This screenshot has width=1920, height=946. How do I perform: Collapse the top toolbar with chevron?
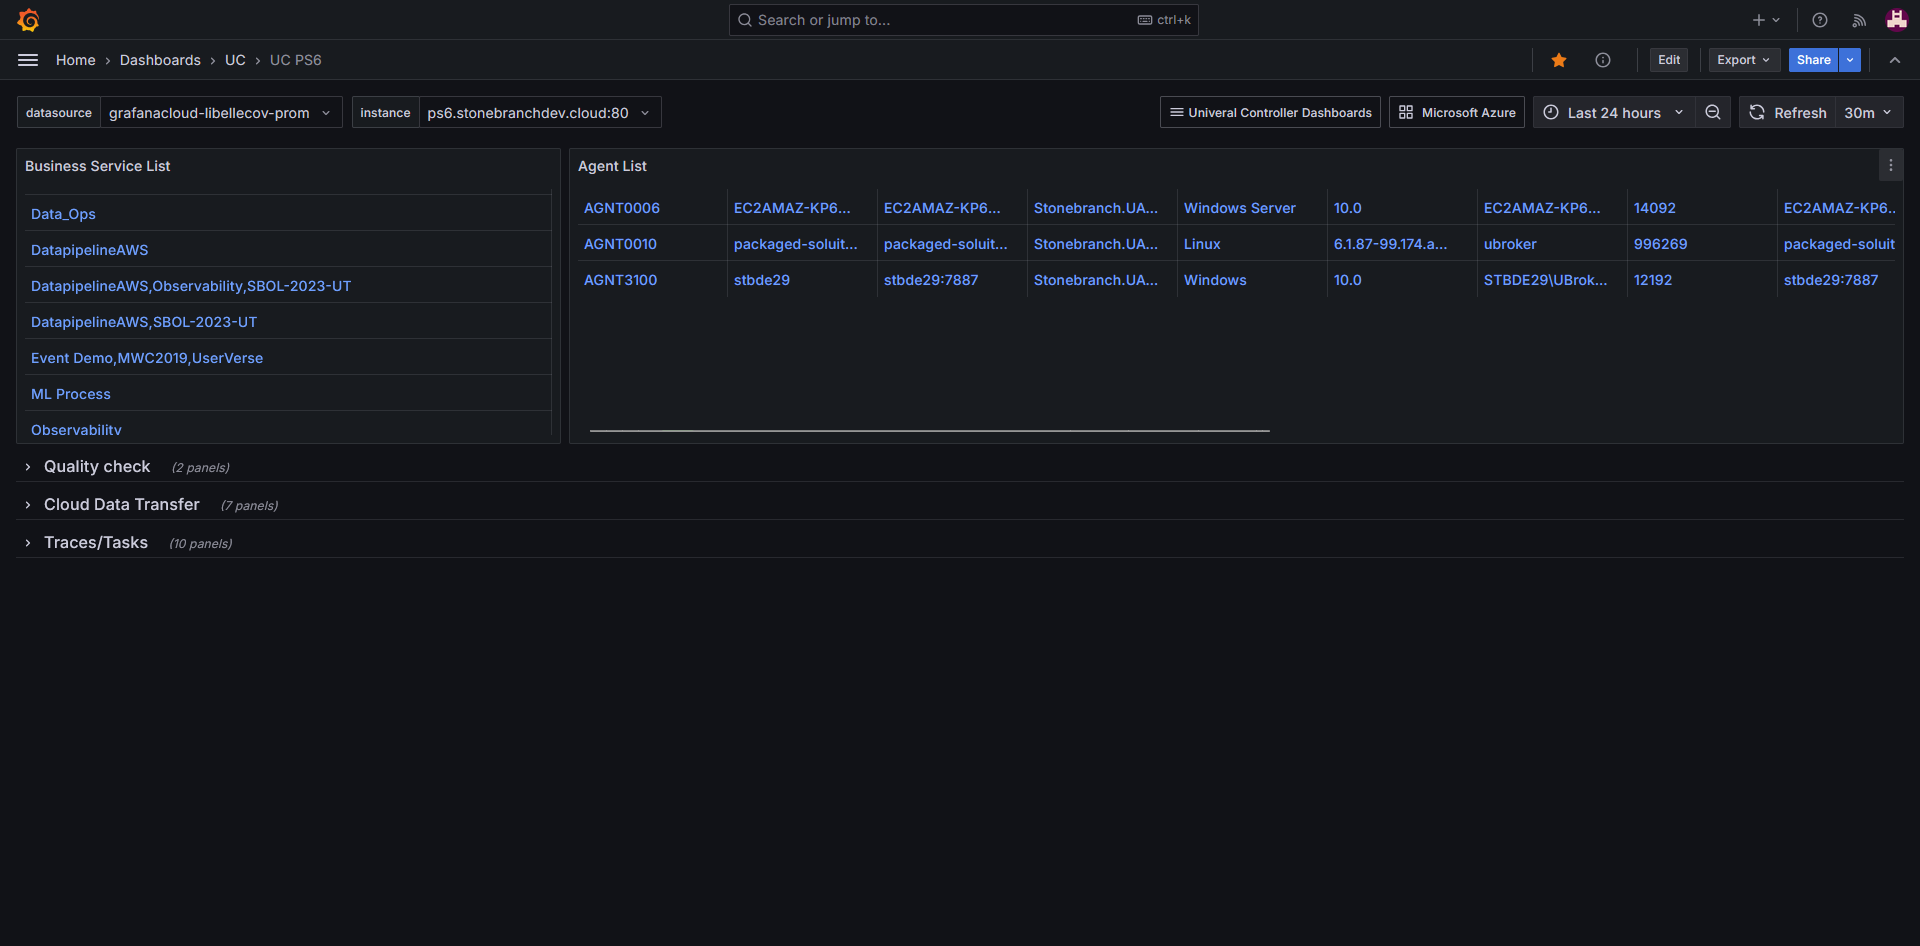[x=1894, y=60]
